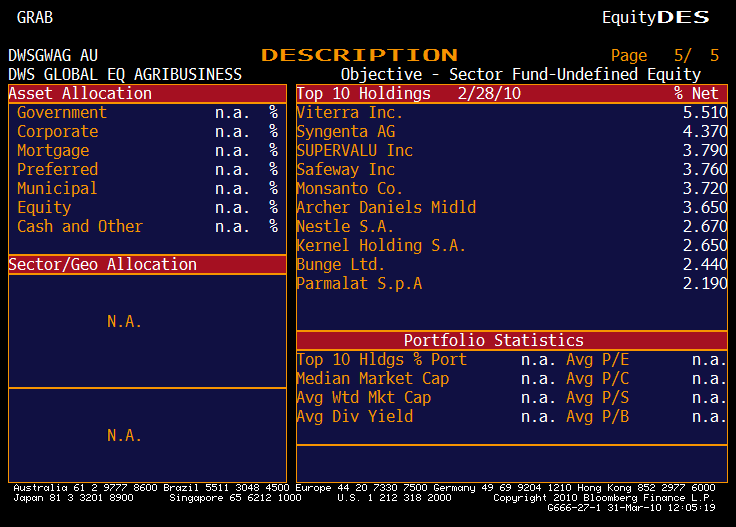The width and height of the screenshot is (736, 527).
Task: Click the Preferred allocation row
Action: (147, 169)
